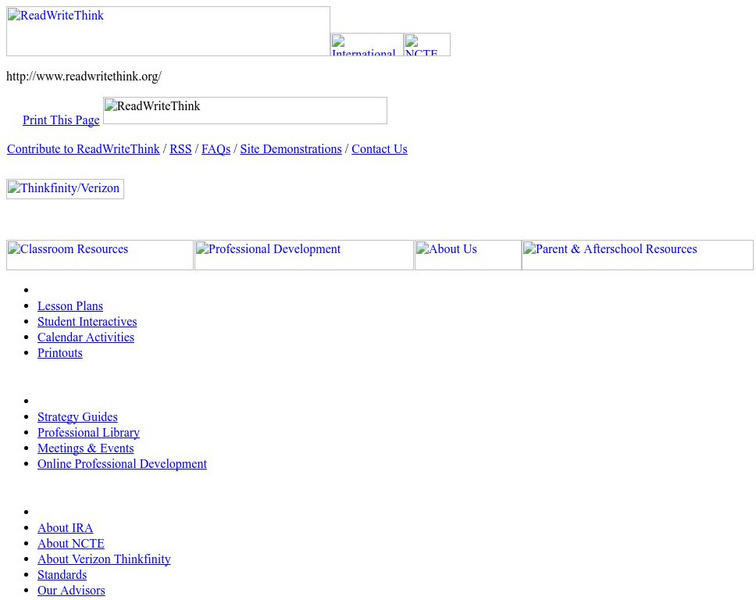Viewport: 756px width, 600px height.
Task: Open Meetings & Events link
Action: coord(86,448)
